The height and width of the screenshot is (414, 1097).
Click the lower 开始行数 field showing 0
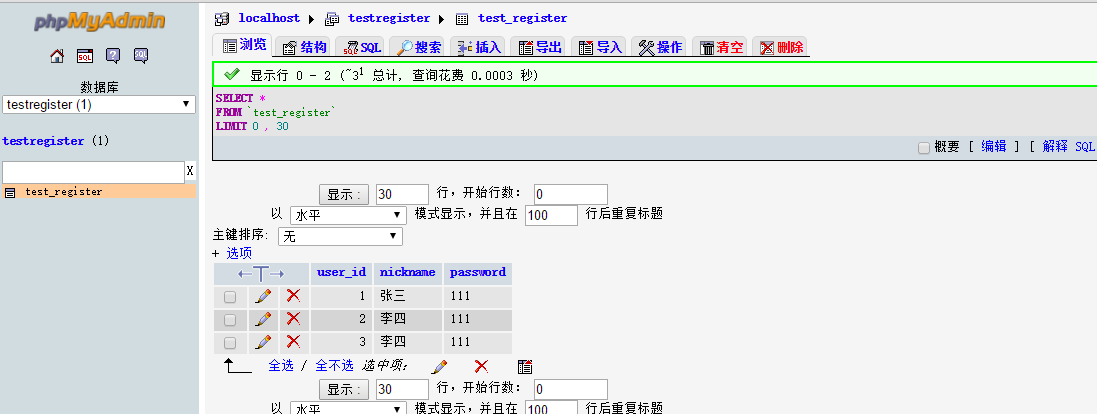coord(571,390)
